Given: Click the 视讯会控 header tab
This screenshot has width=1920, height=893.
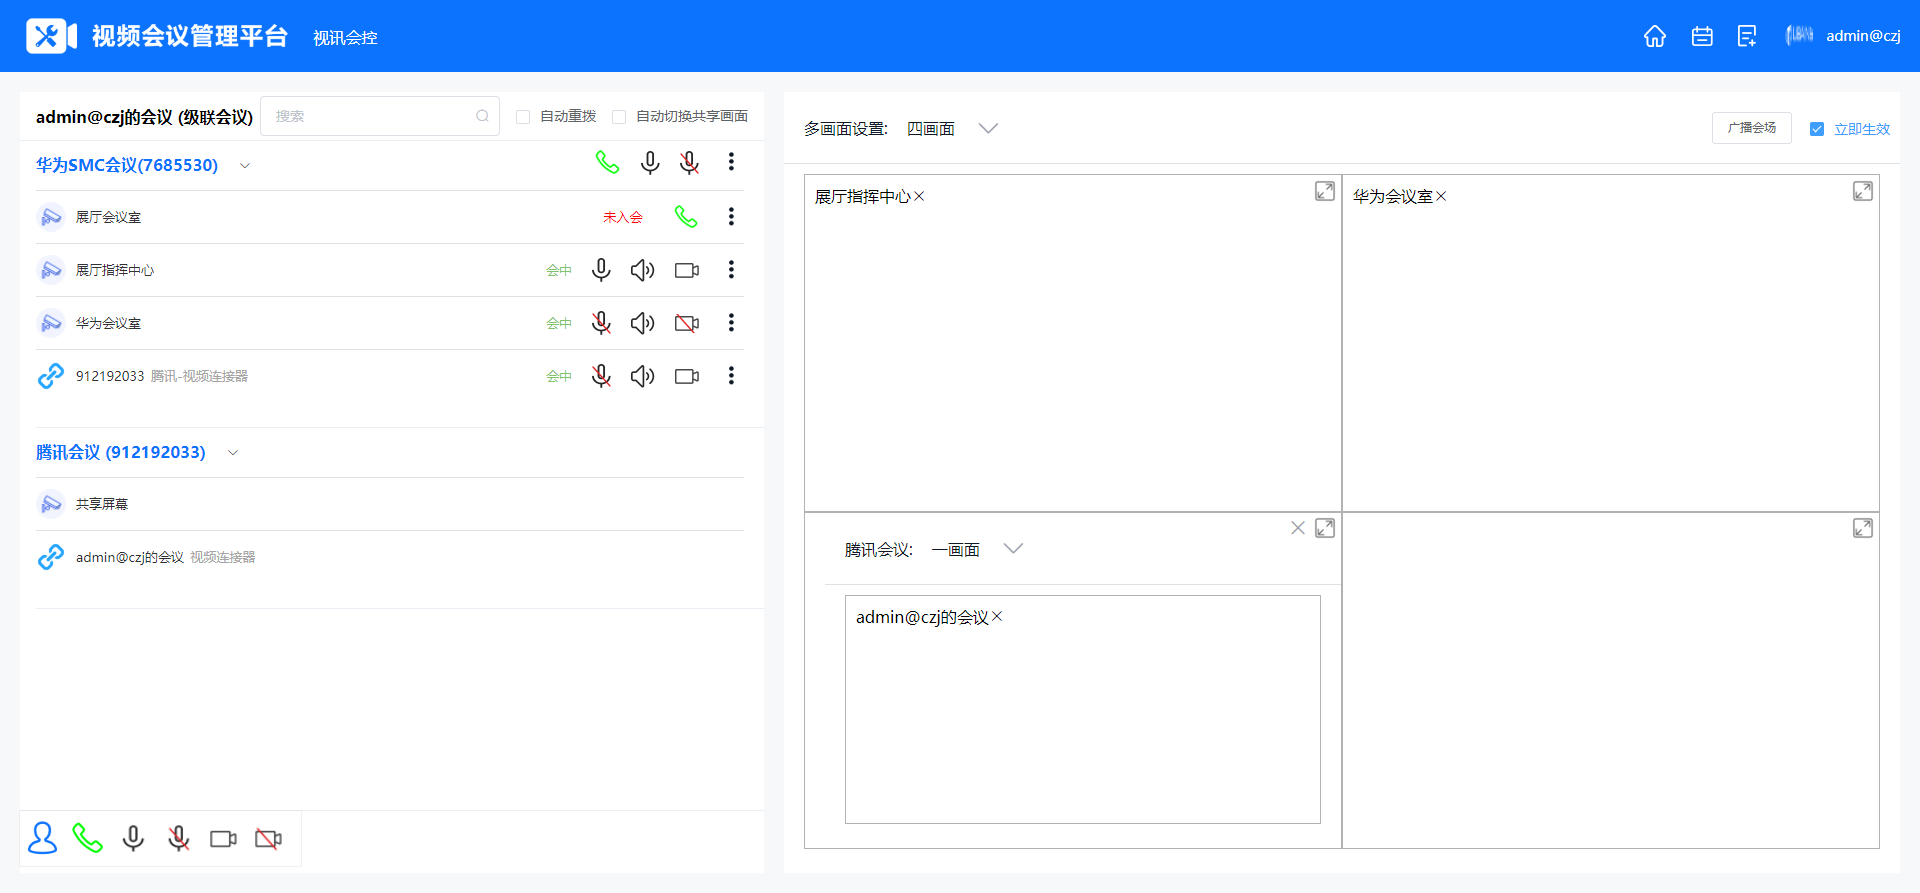Looking at the screenshot, I should [x=345, y=38].
